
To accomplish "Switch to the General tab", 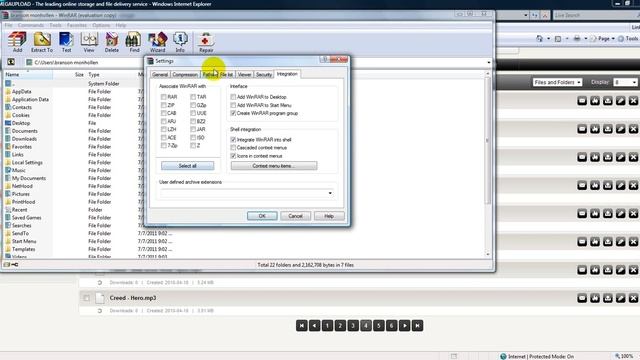I will [160, 74].
